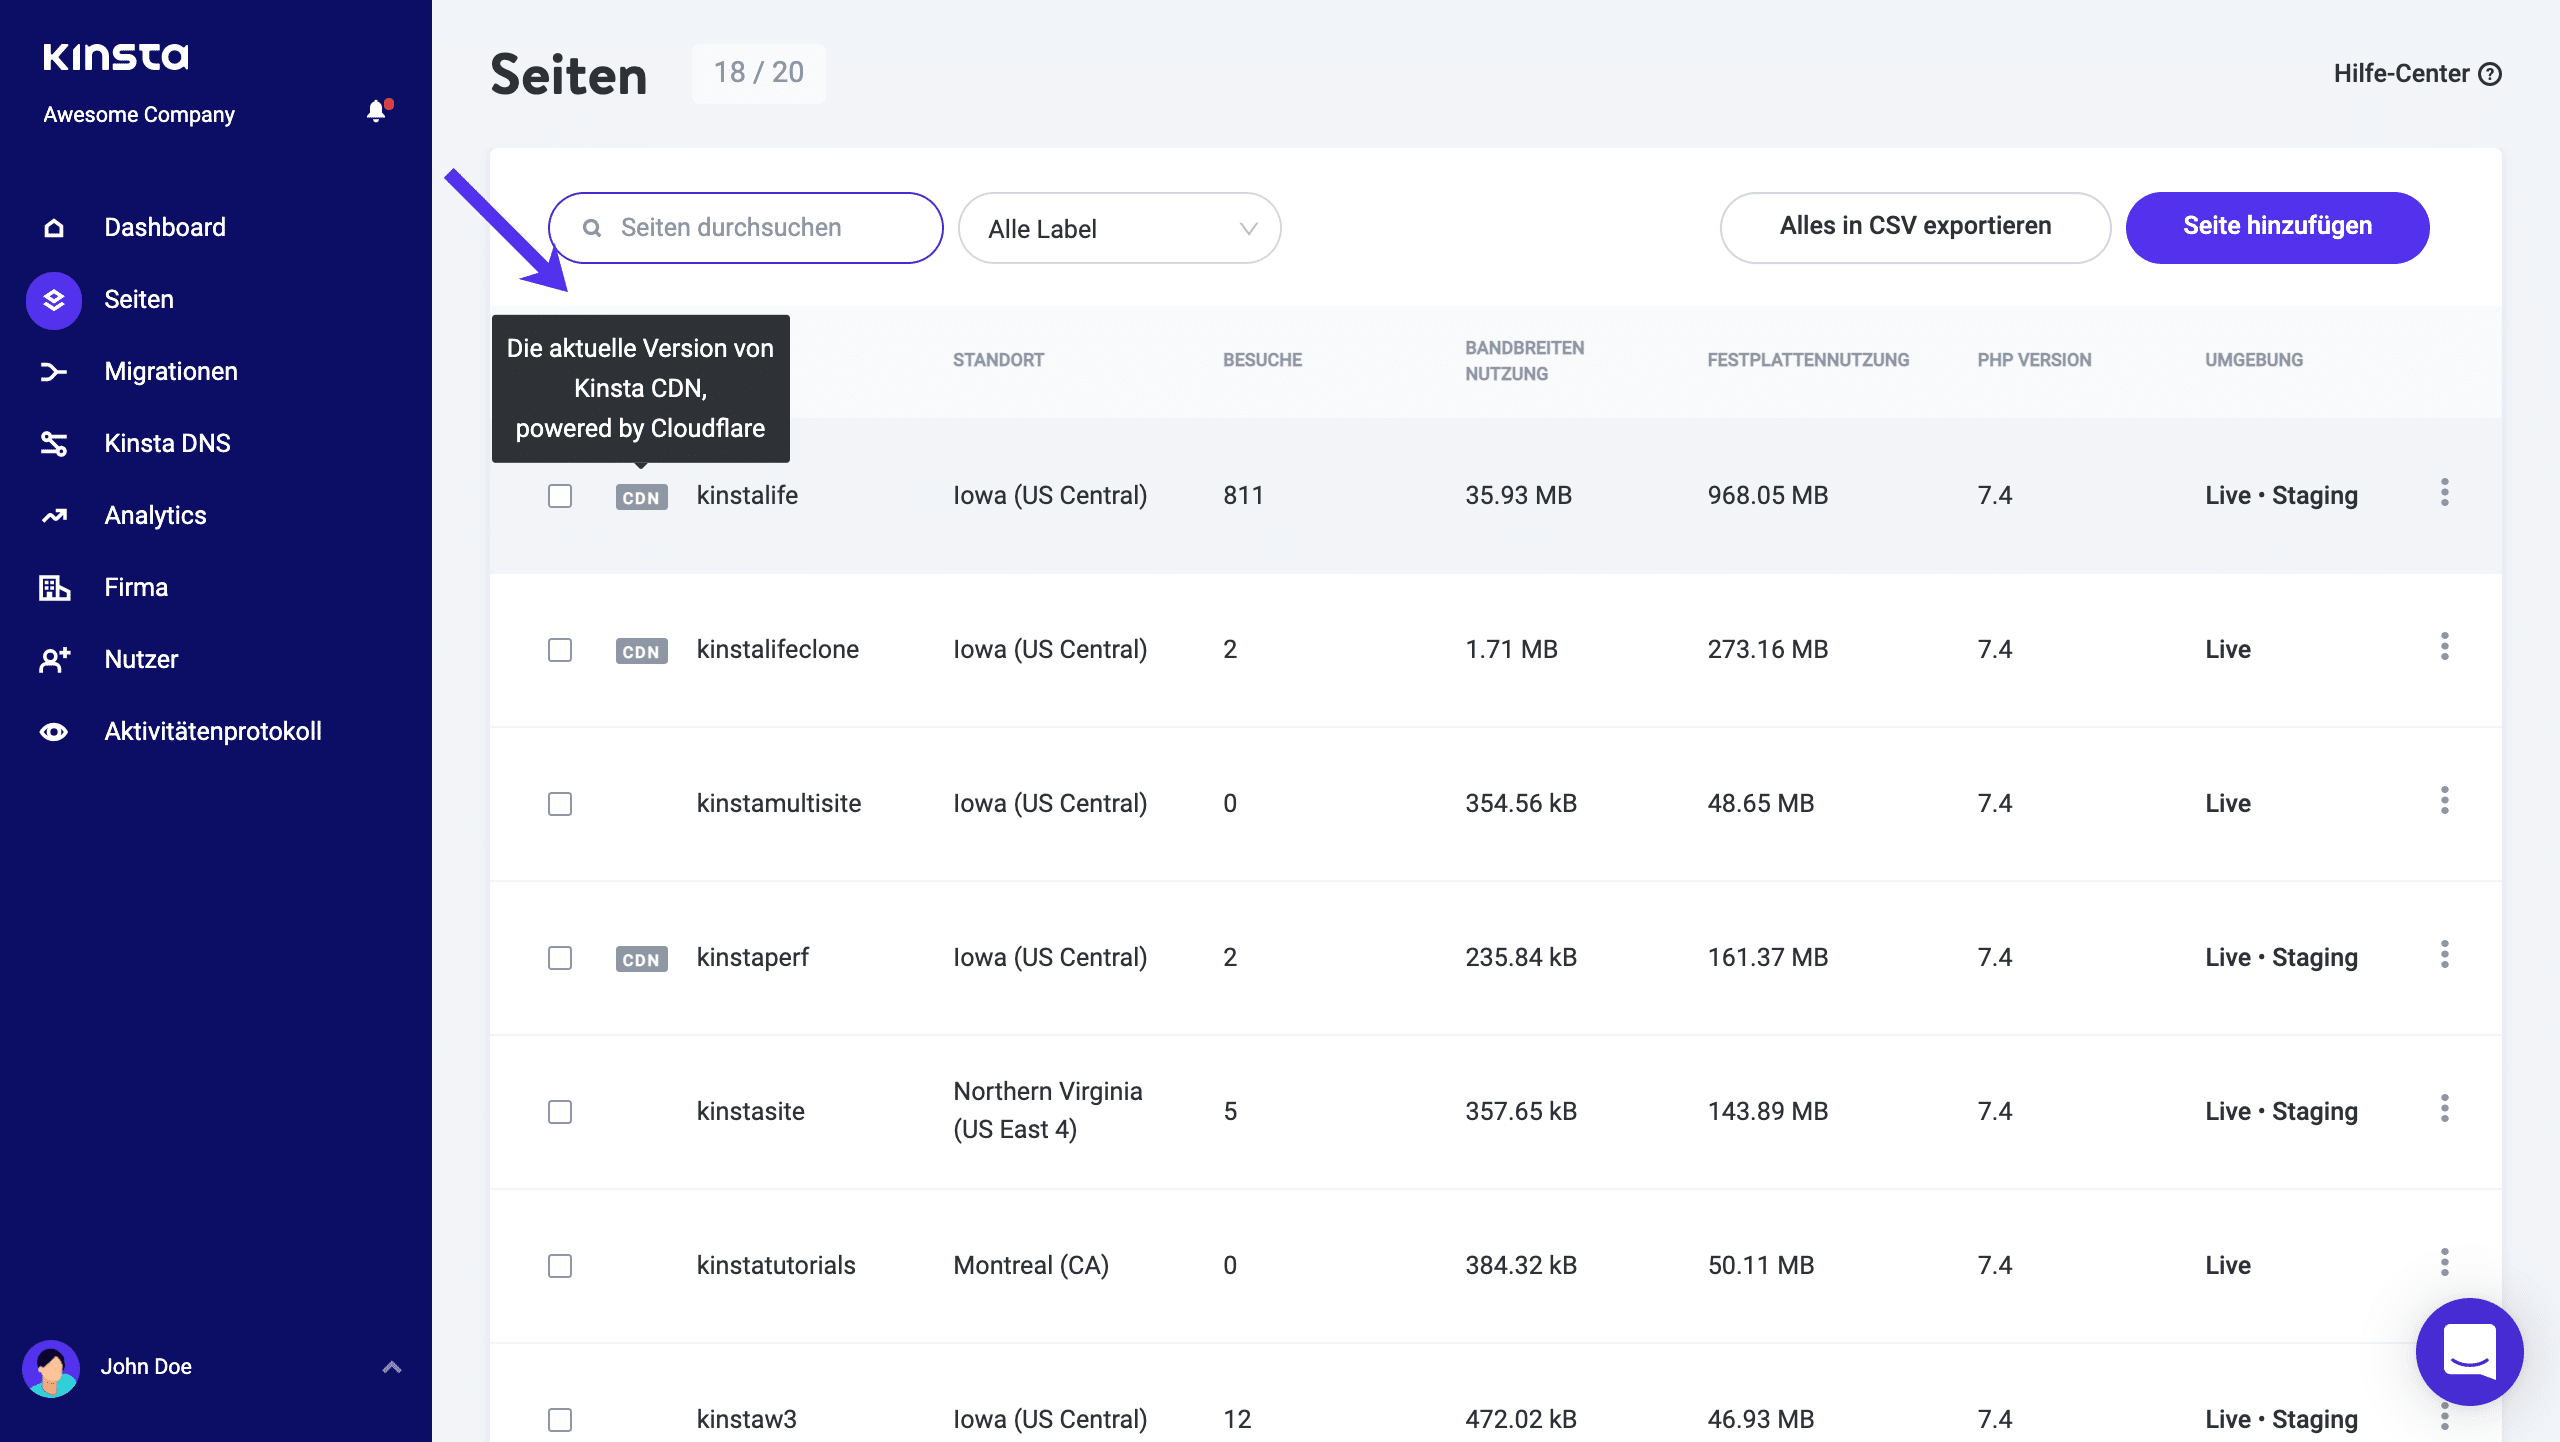Screen dimensions: 2560x1442
Task: Click the Seiten durchsuchen search field
Action: click(x=745, y=227)
